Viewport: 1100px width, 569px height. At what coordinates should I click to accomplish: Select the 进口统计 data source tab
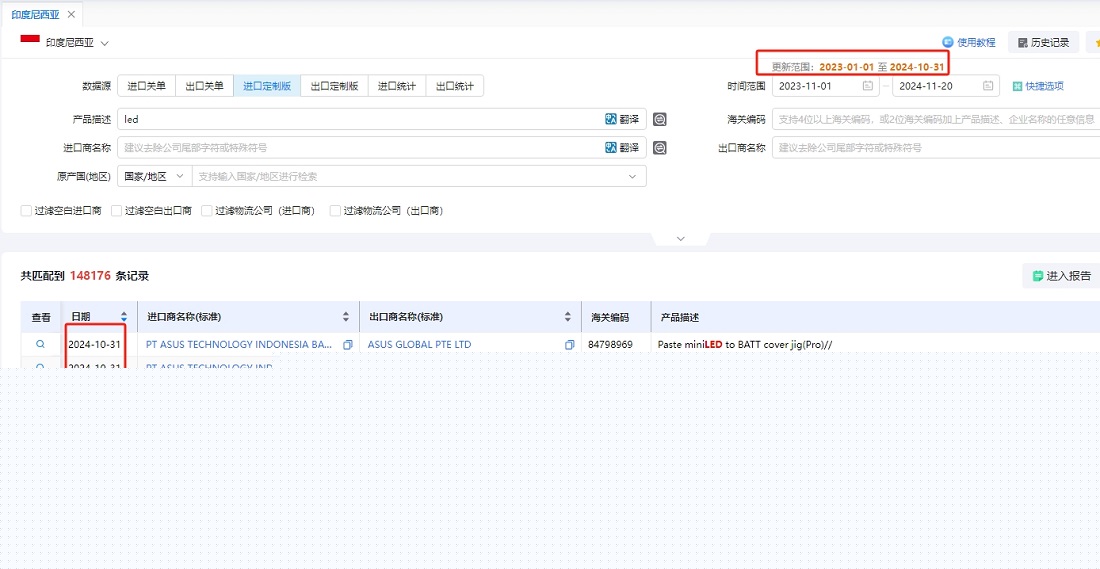(x=397, y=86)
